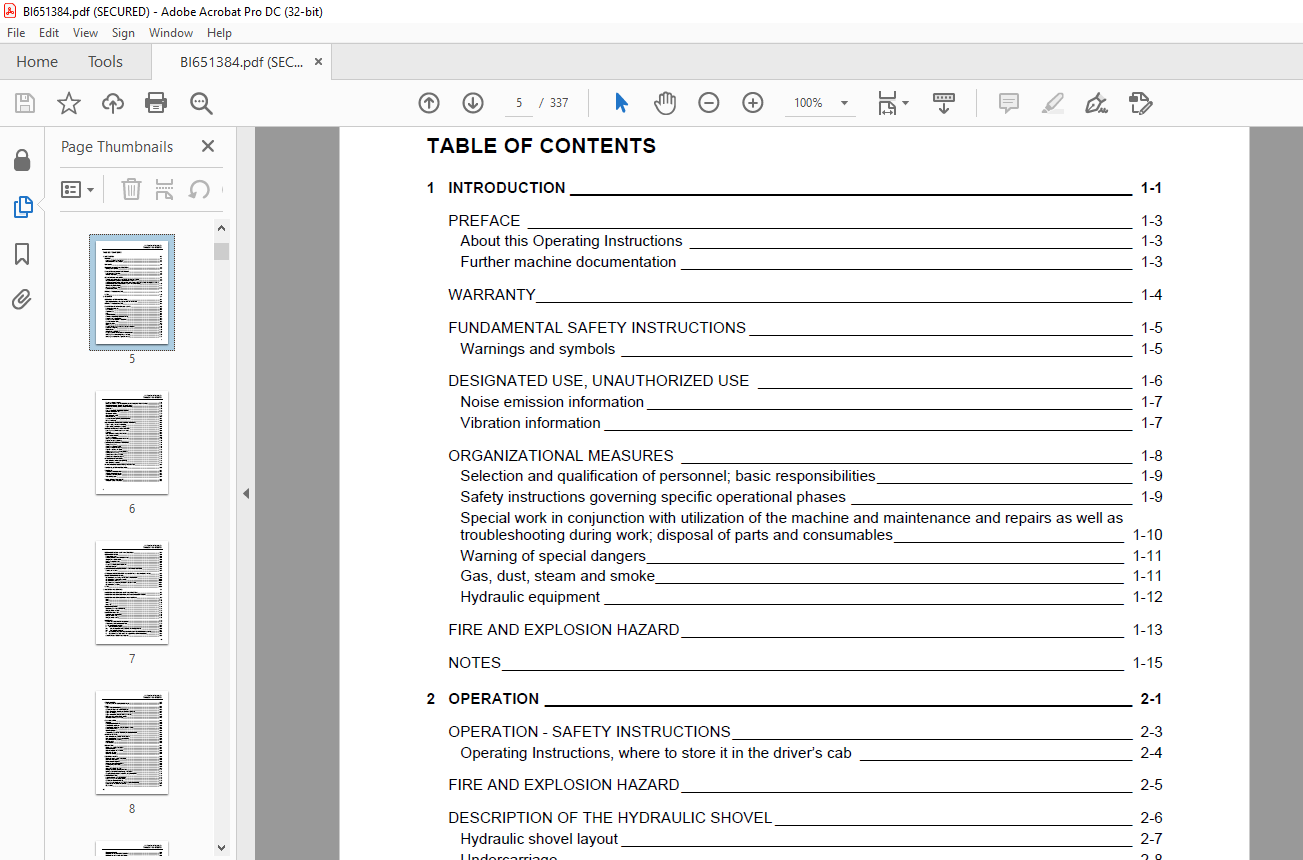
Task: Open the security lock panel
Action: (x=22, y=161)
